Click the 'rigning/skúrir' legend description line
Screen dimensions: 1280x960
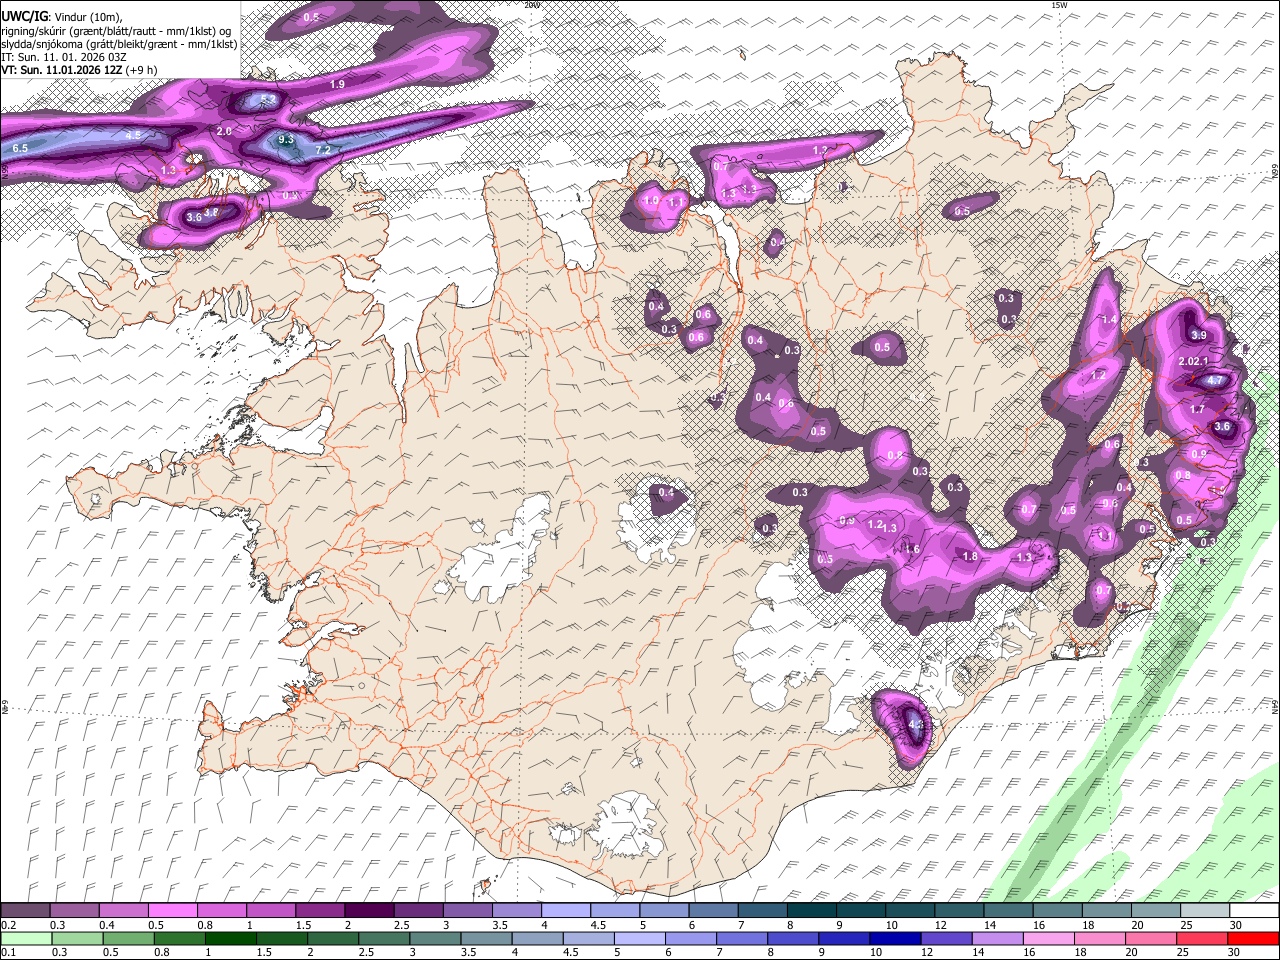[115, 31]
